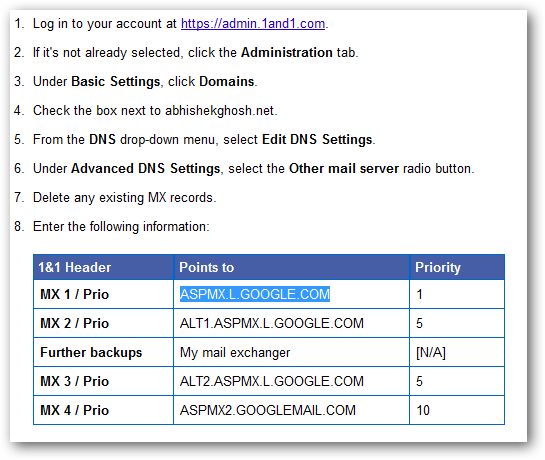Click the bold word 'Administration' in step 2
The image size is (545, 460).
point(287,53)
